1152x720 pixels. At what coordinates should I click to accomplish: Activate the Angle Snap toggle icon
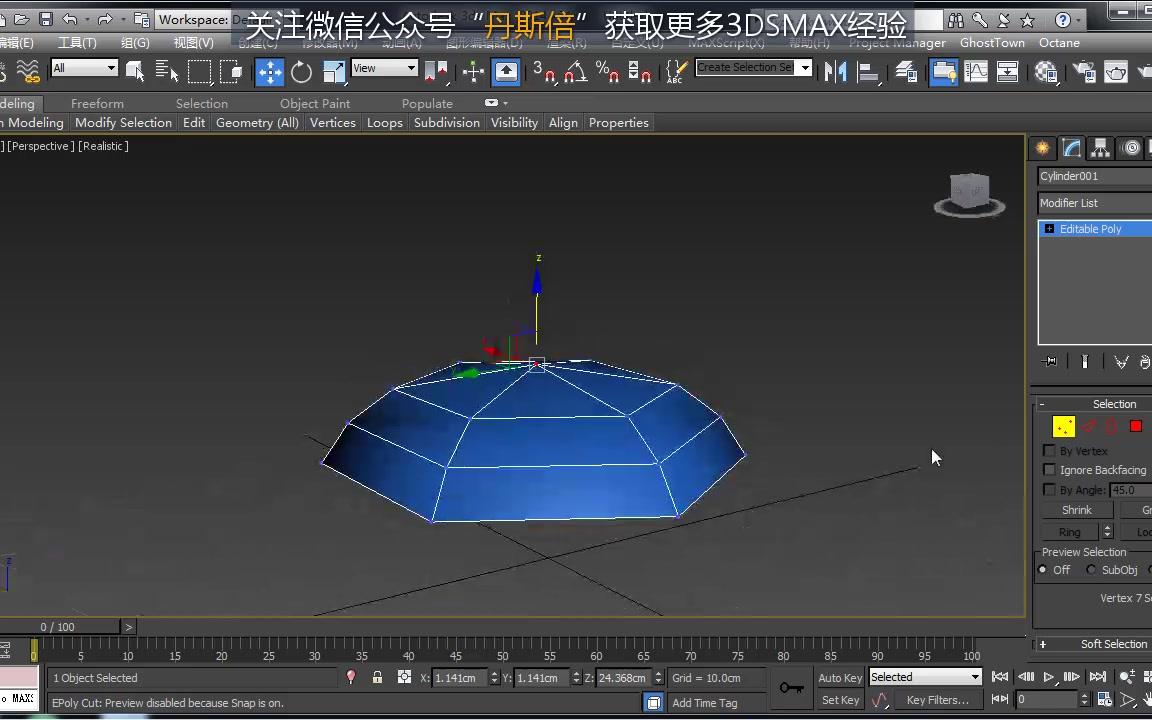(x=575, y=71)
